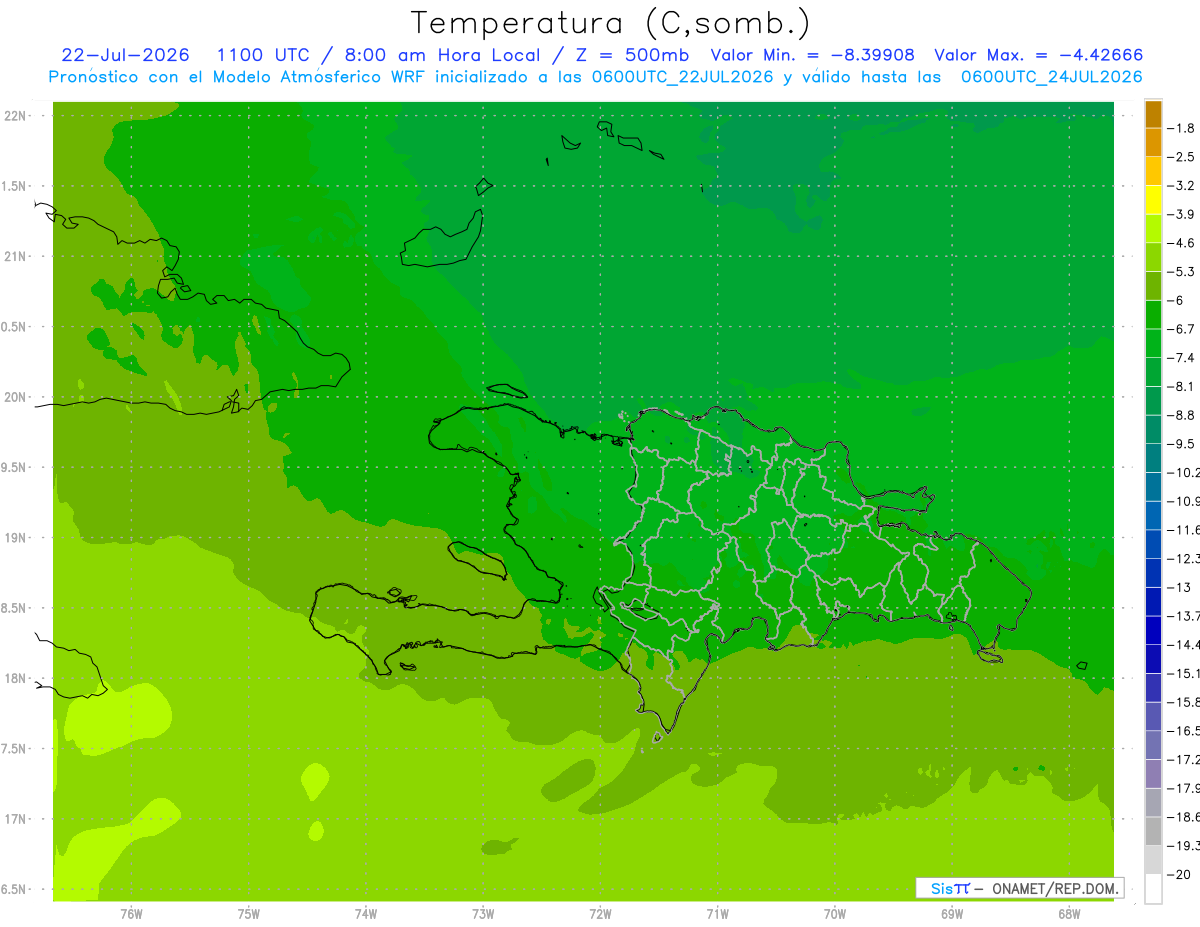This screenshot has height=927, width=1200.
Task: Click the '-20' color bar label
Action: click(x=1177, y=875)
